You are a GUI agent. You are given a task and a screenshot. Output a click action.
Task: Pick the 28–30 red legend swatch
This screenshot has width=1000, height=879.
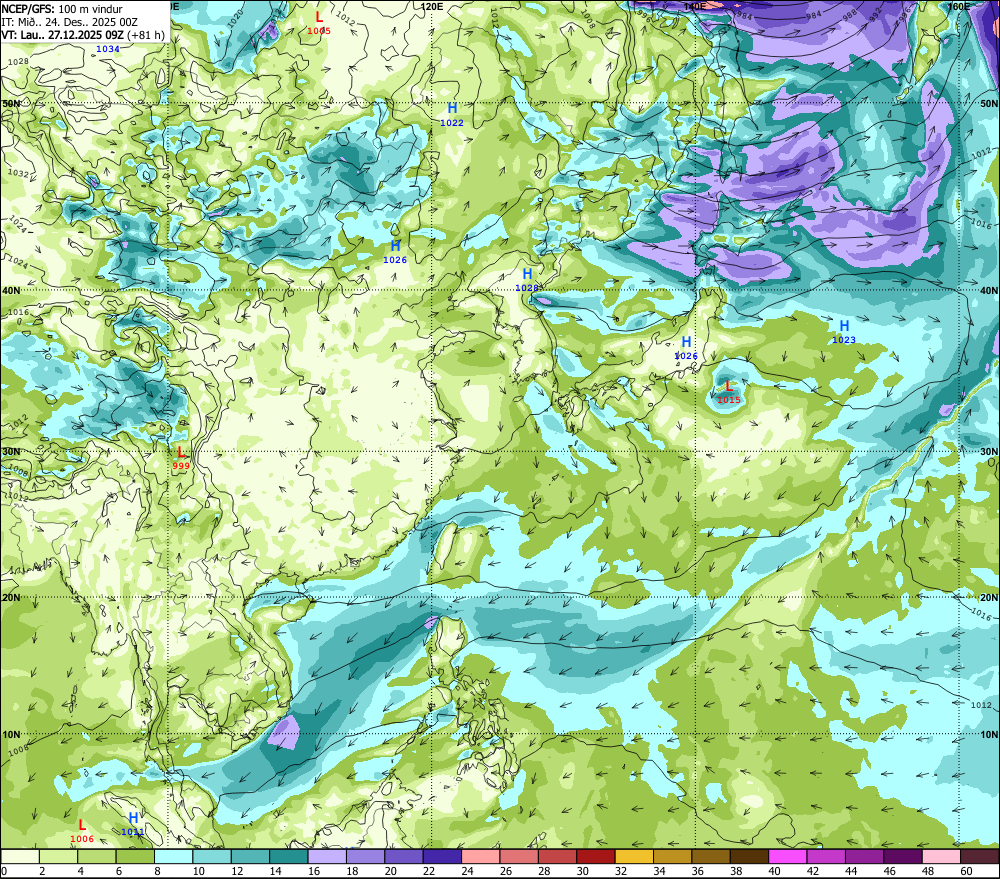pos(557,856)
